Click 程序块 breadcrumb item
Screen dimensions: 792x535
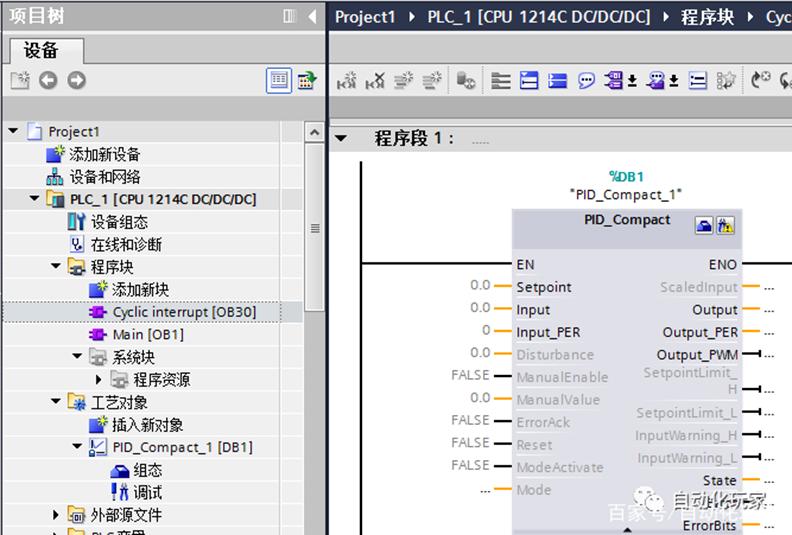[707, 17]
